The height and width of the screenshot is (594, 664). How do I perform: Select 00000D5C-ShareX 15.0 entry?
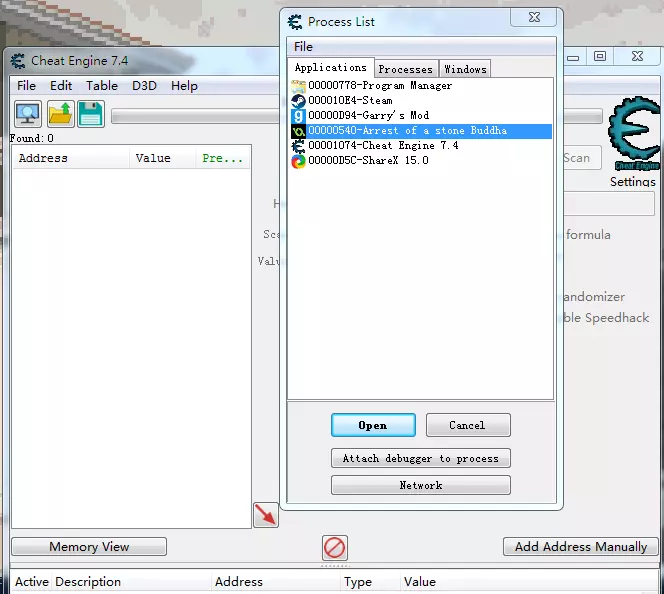click(421, 161)
